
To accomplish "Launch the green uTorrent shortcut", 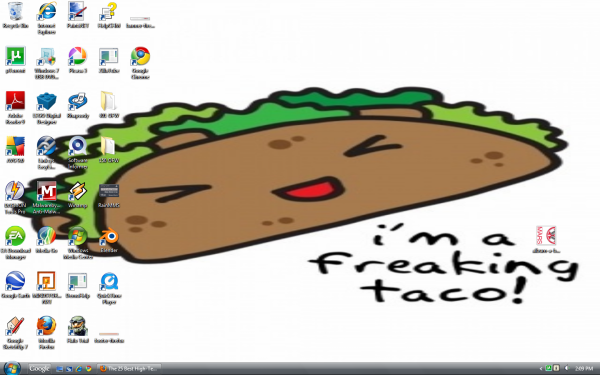I will 15,60.
